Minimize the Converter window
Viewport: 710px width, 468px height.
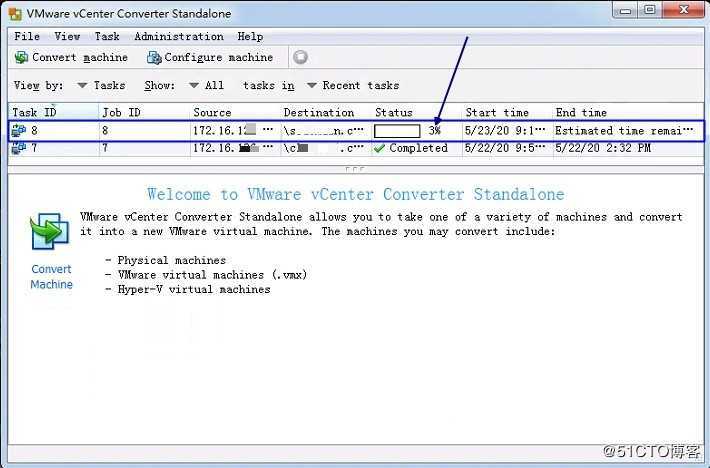click(626, 10)
